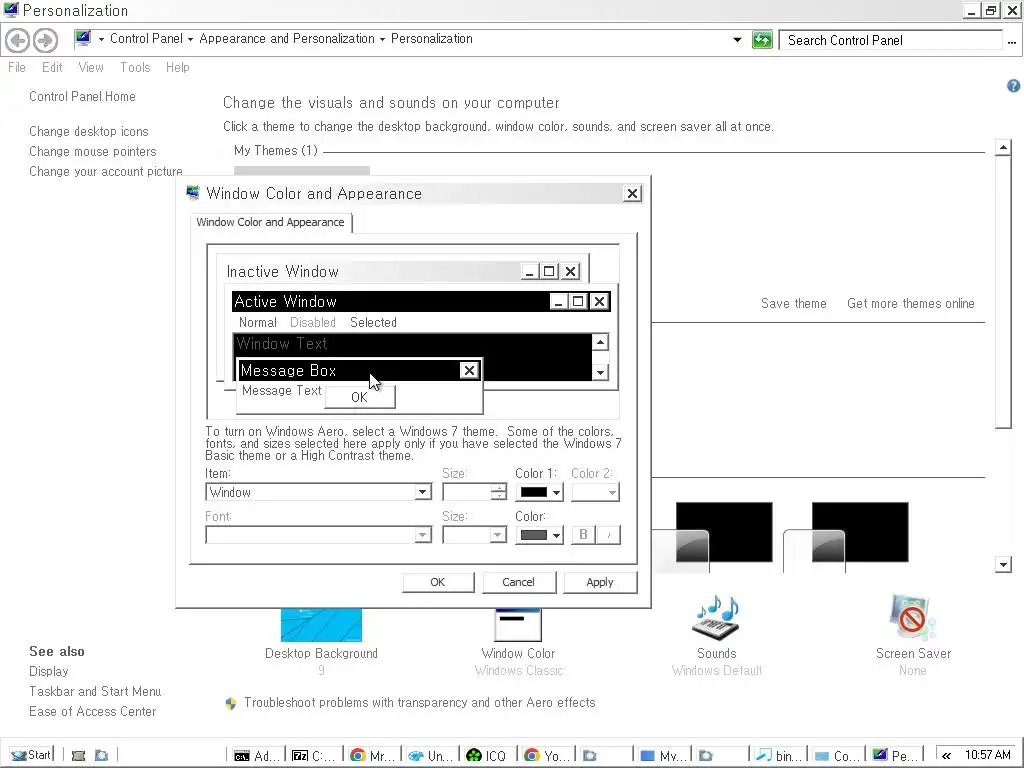
Task: Click the quick launch show desktop icon
Action: (x=78, y=756)
